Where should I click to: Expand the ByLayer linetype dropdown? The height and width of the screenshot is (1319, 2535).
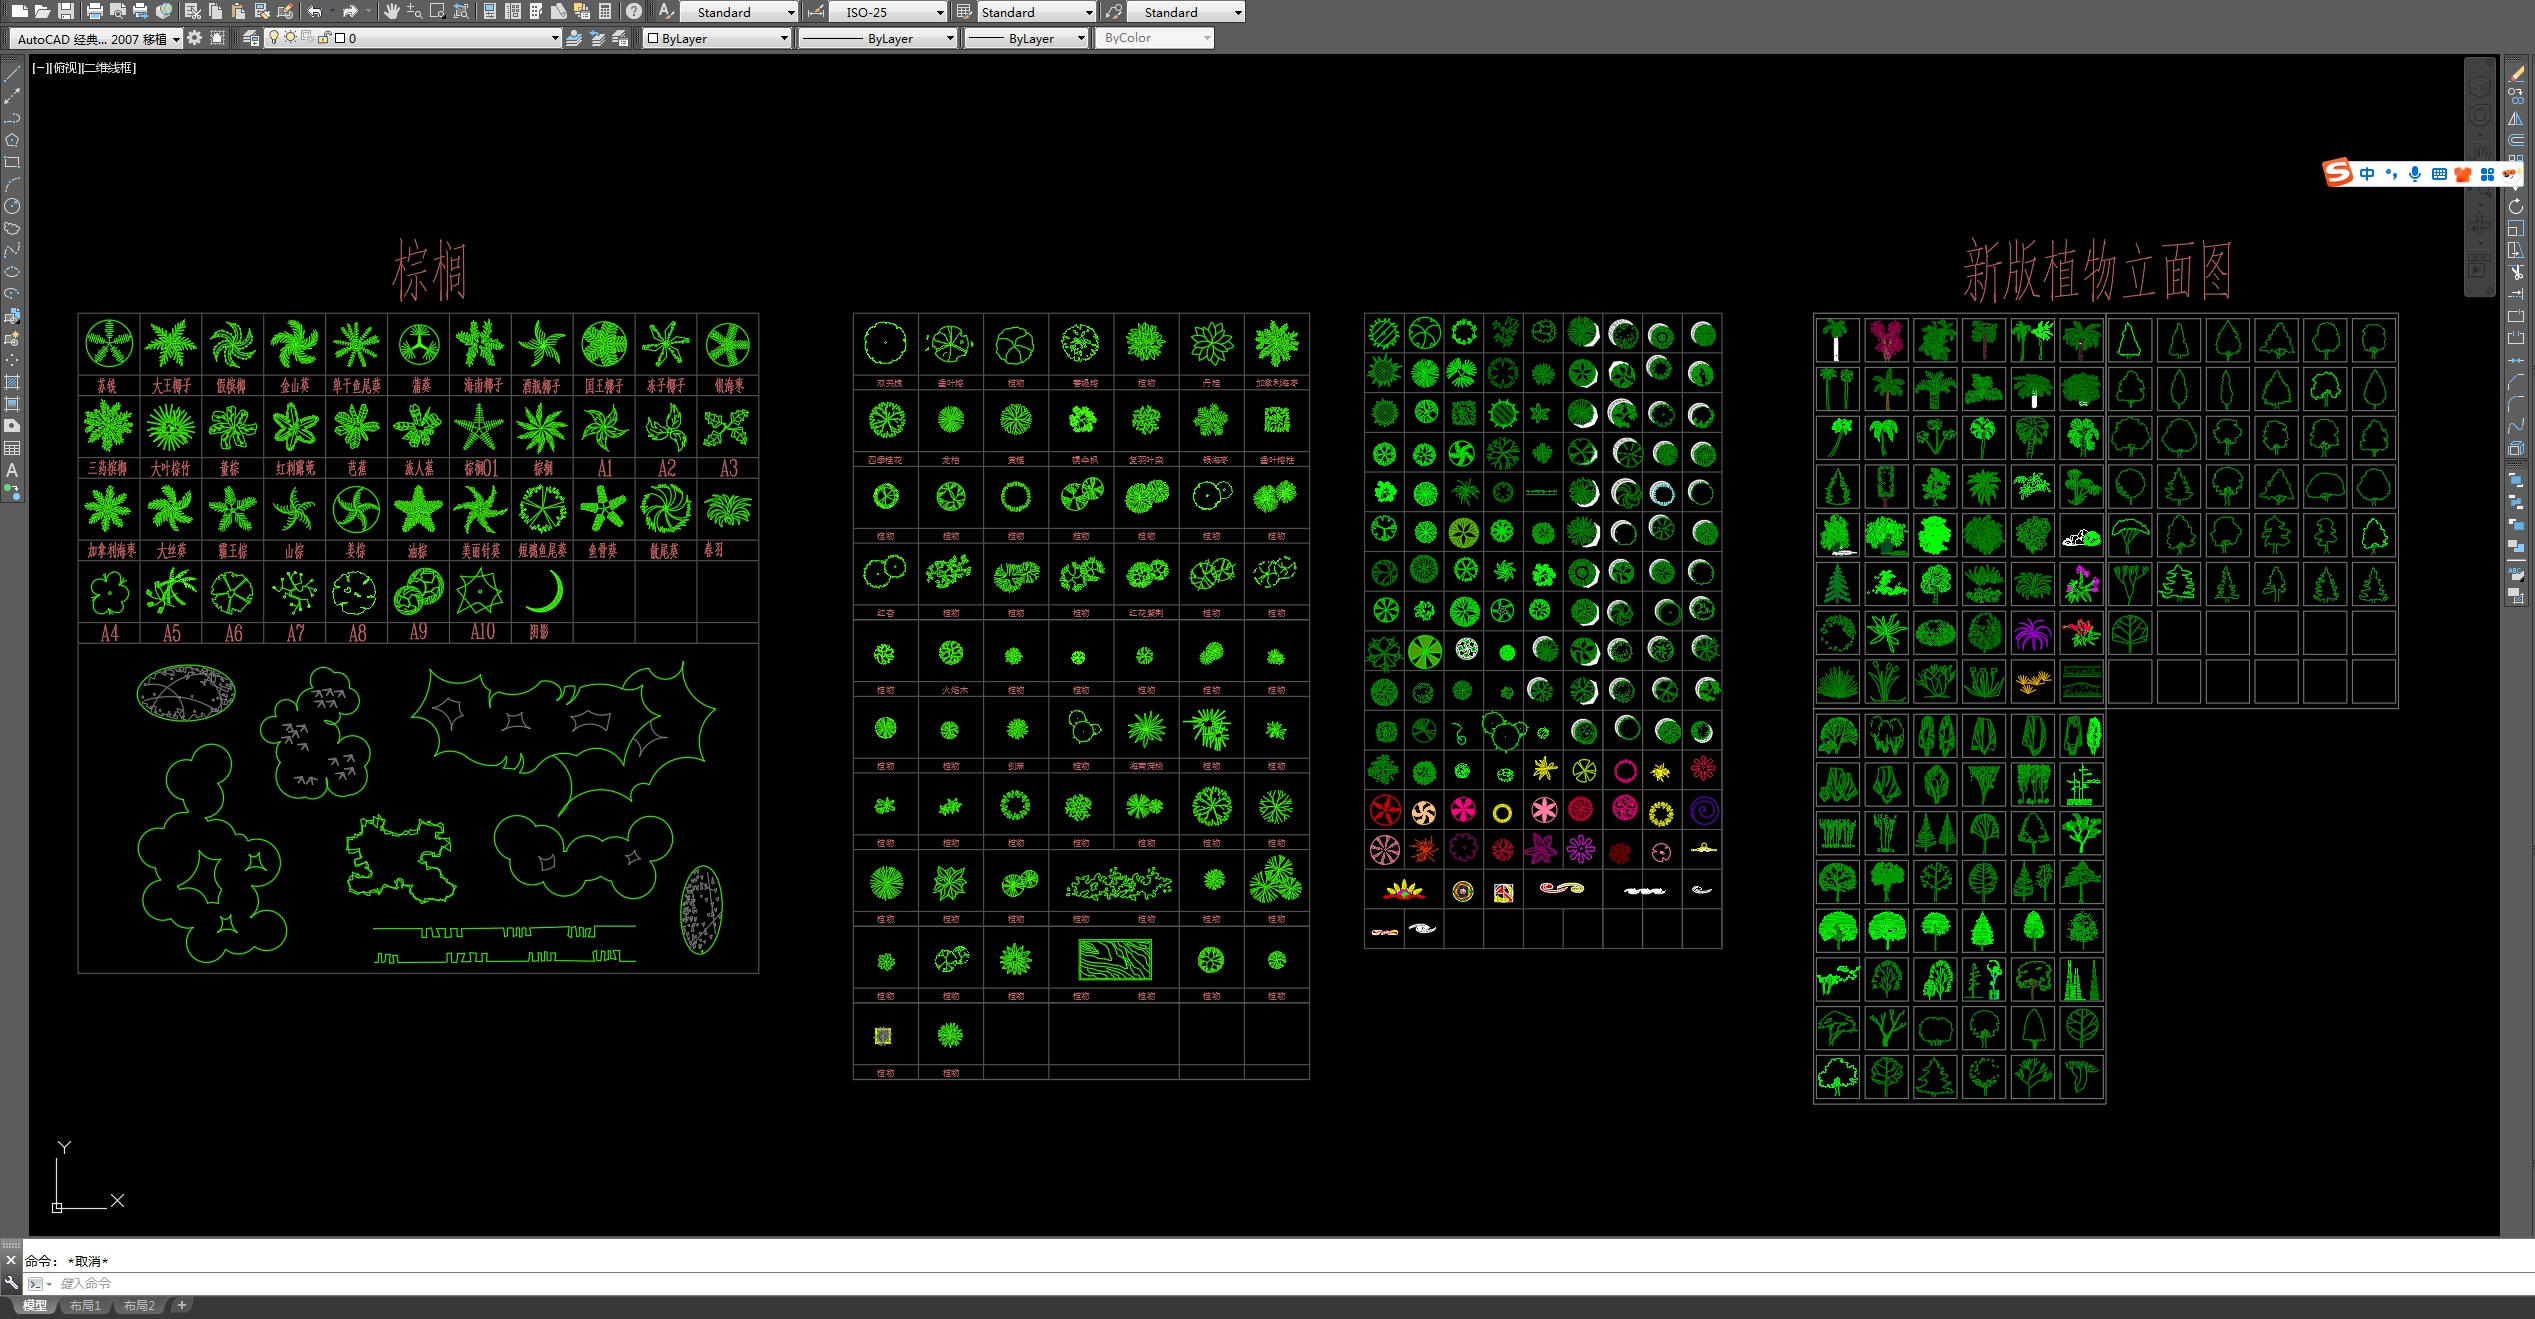(949, 38)
